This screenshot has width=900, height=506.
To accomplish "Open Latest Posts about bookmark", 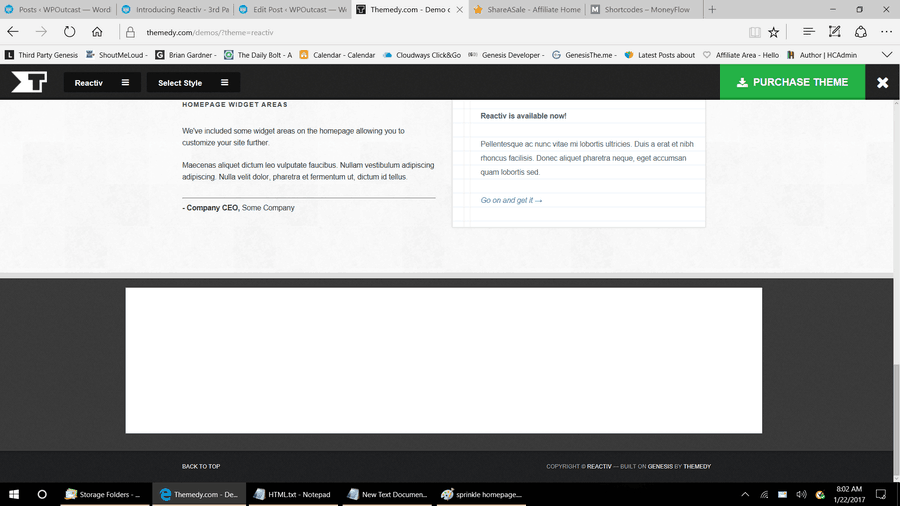I will (x=660, y=55).
